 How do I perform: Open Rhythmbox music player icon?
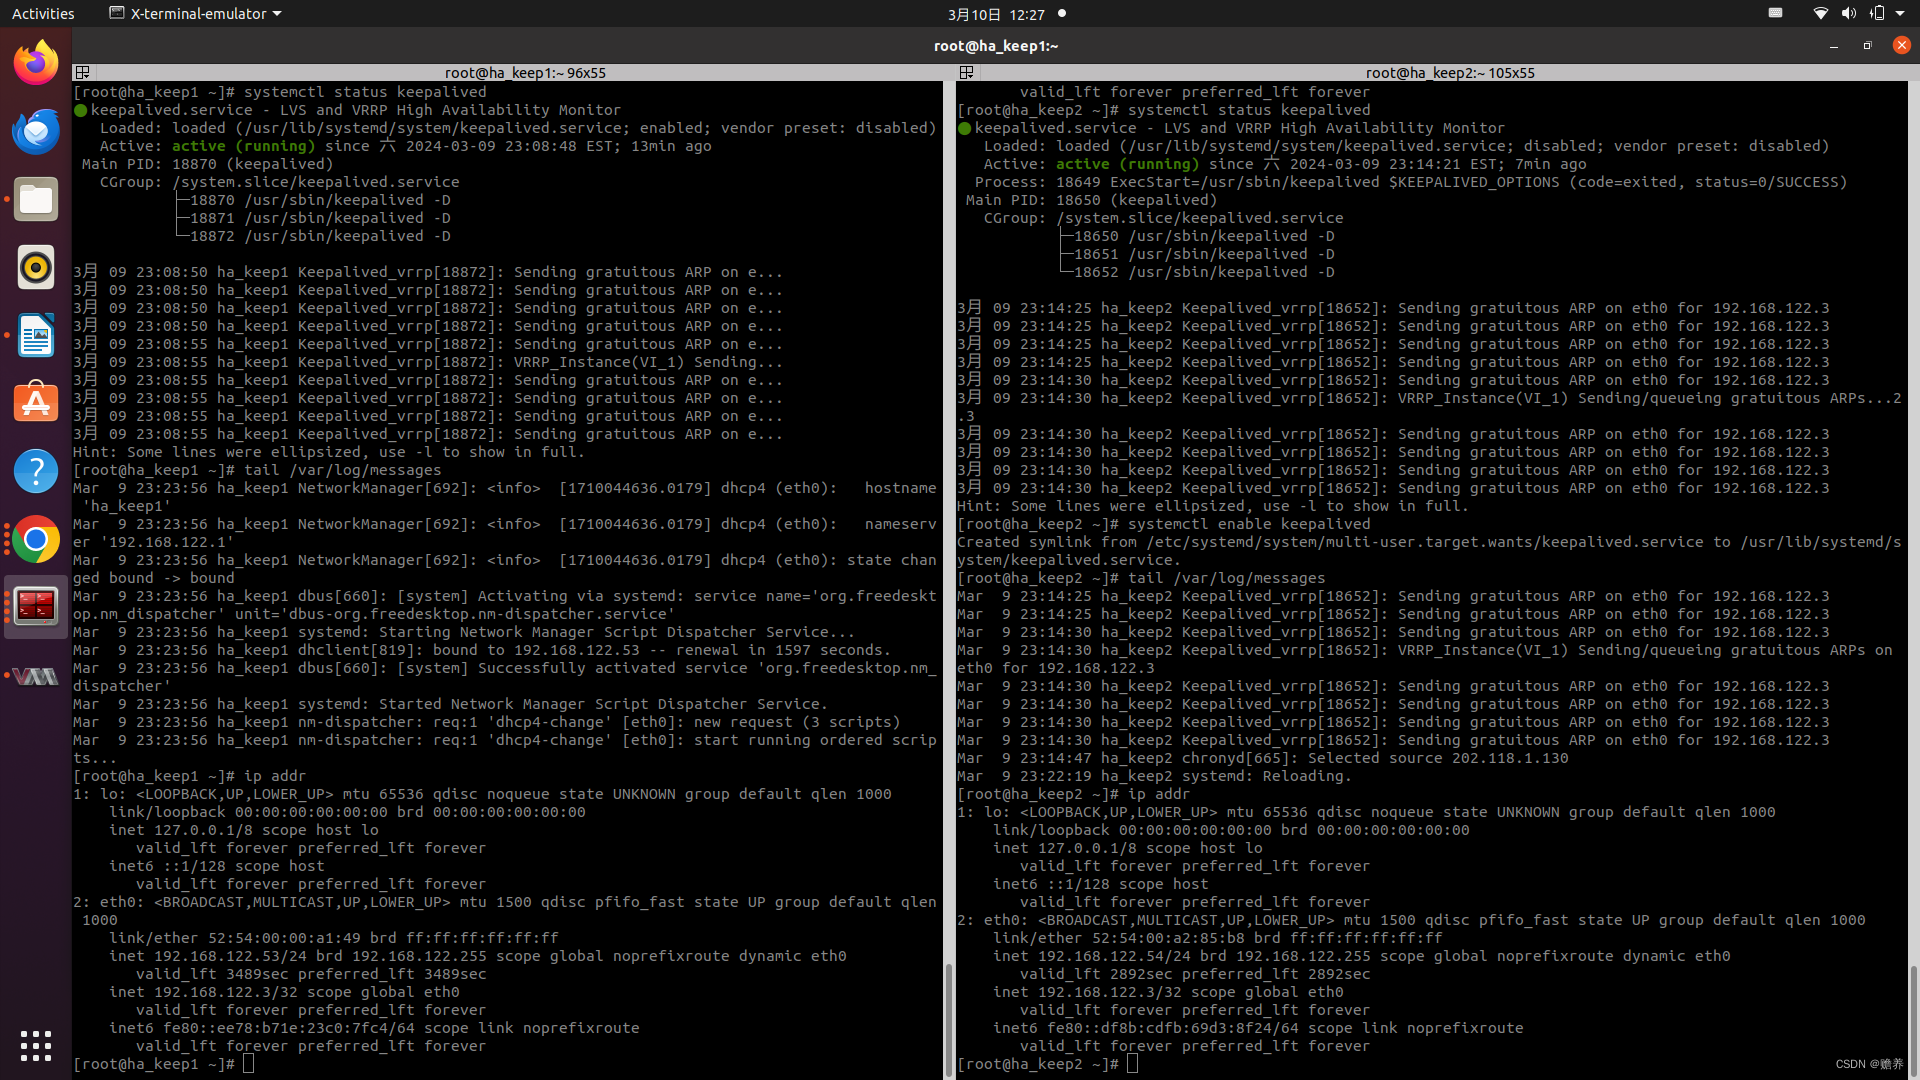(x=36, y=267)
